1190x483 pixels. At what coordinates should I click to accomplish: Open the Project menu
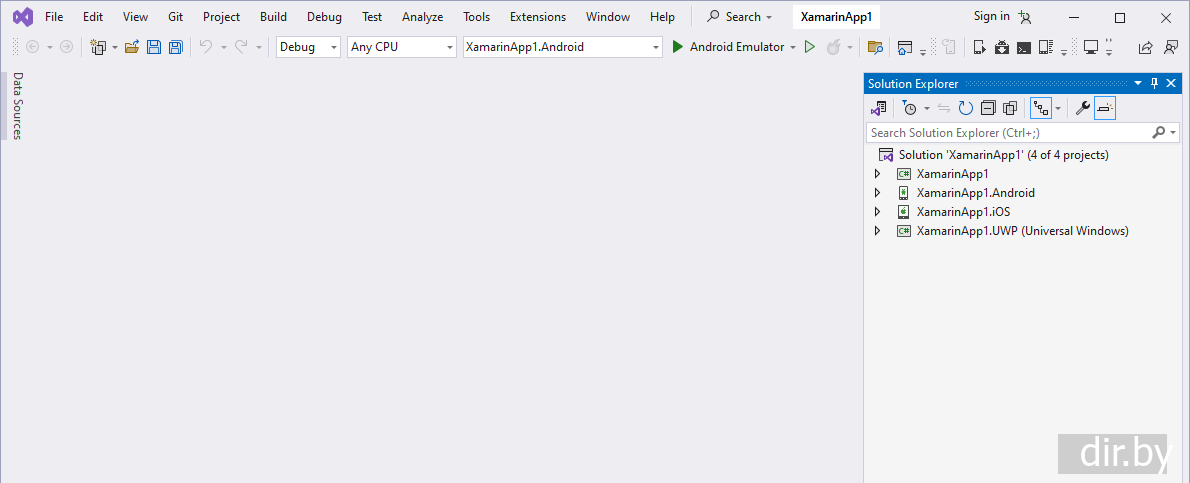tap(221, 17)
